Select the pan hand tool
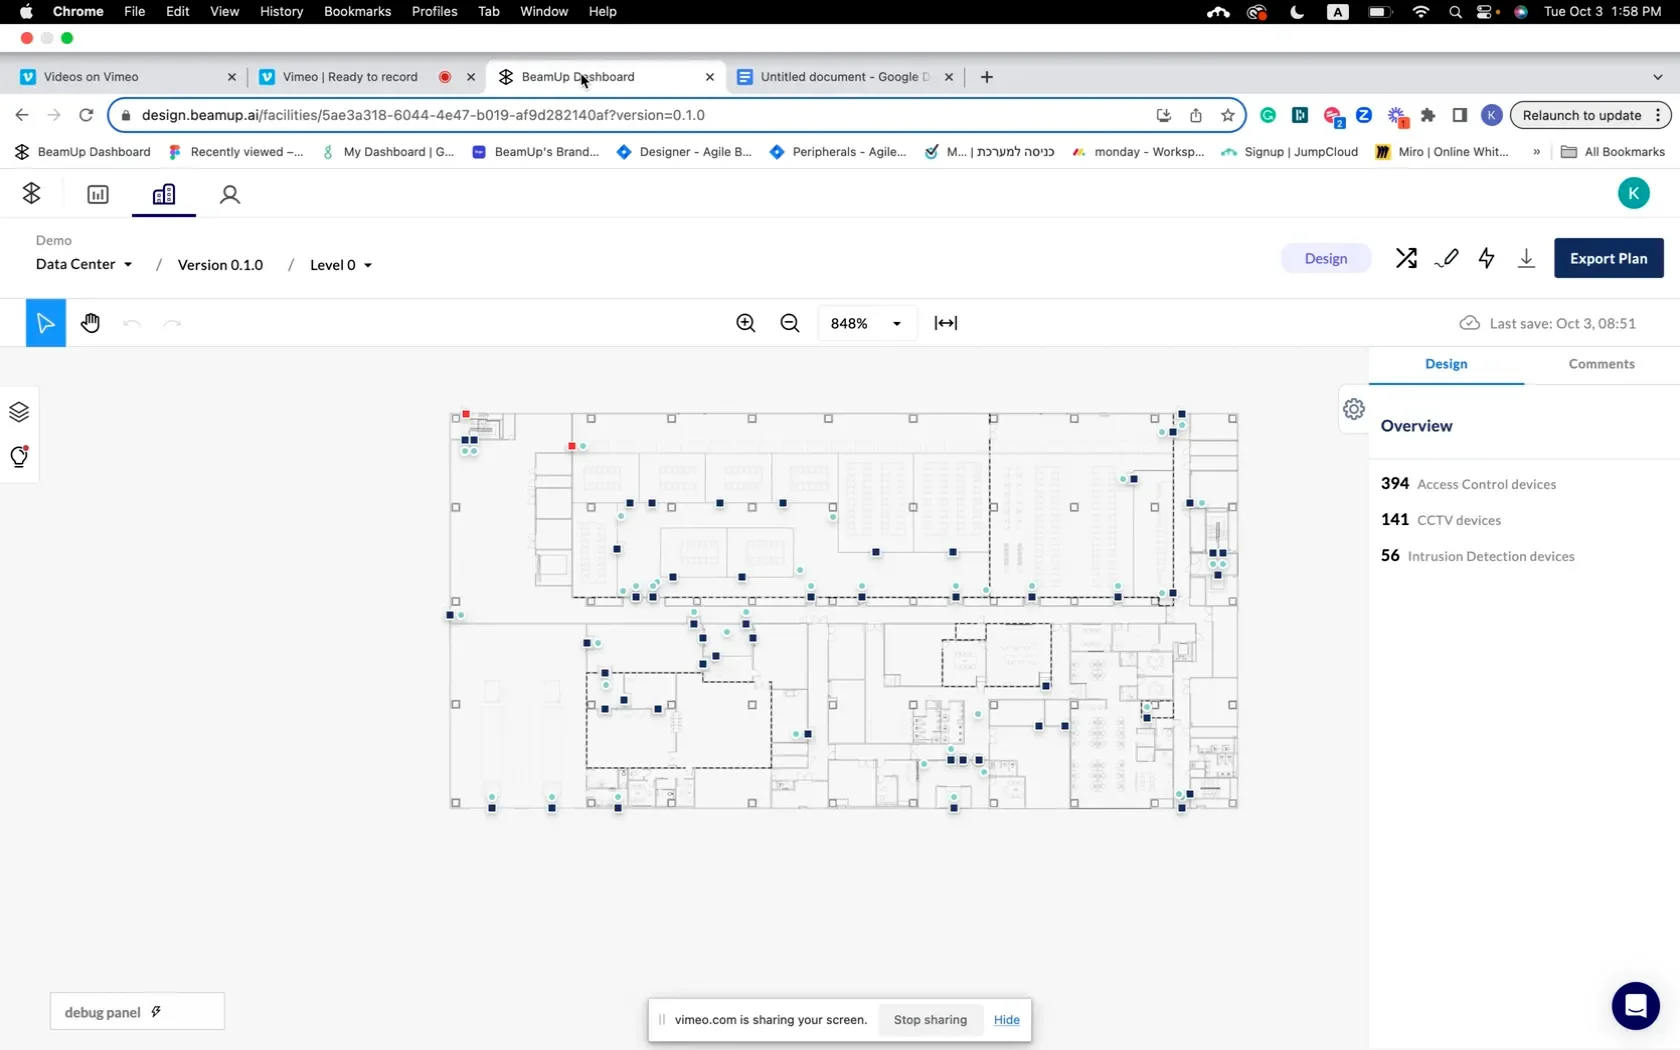The width and height of the screenshot is (1680, 1050). (90, 323)
